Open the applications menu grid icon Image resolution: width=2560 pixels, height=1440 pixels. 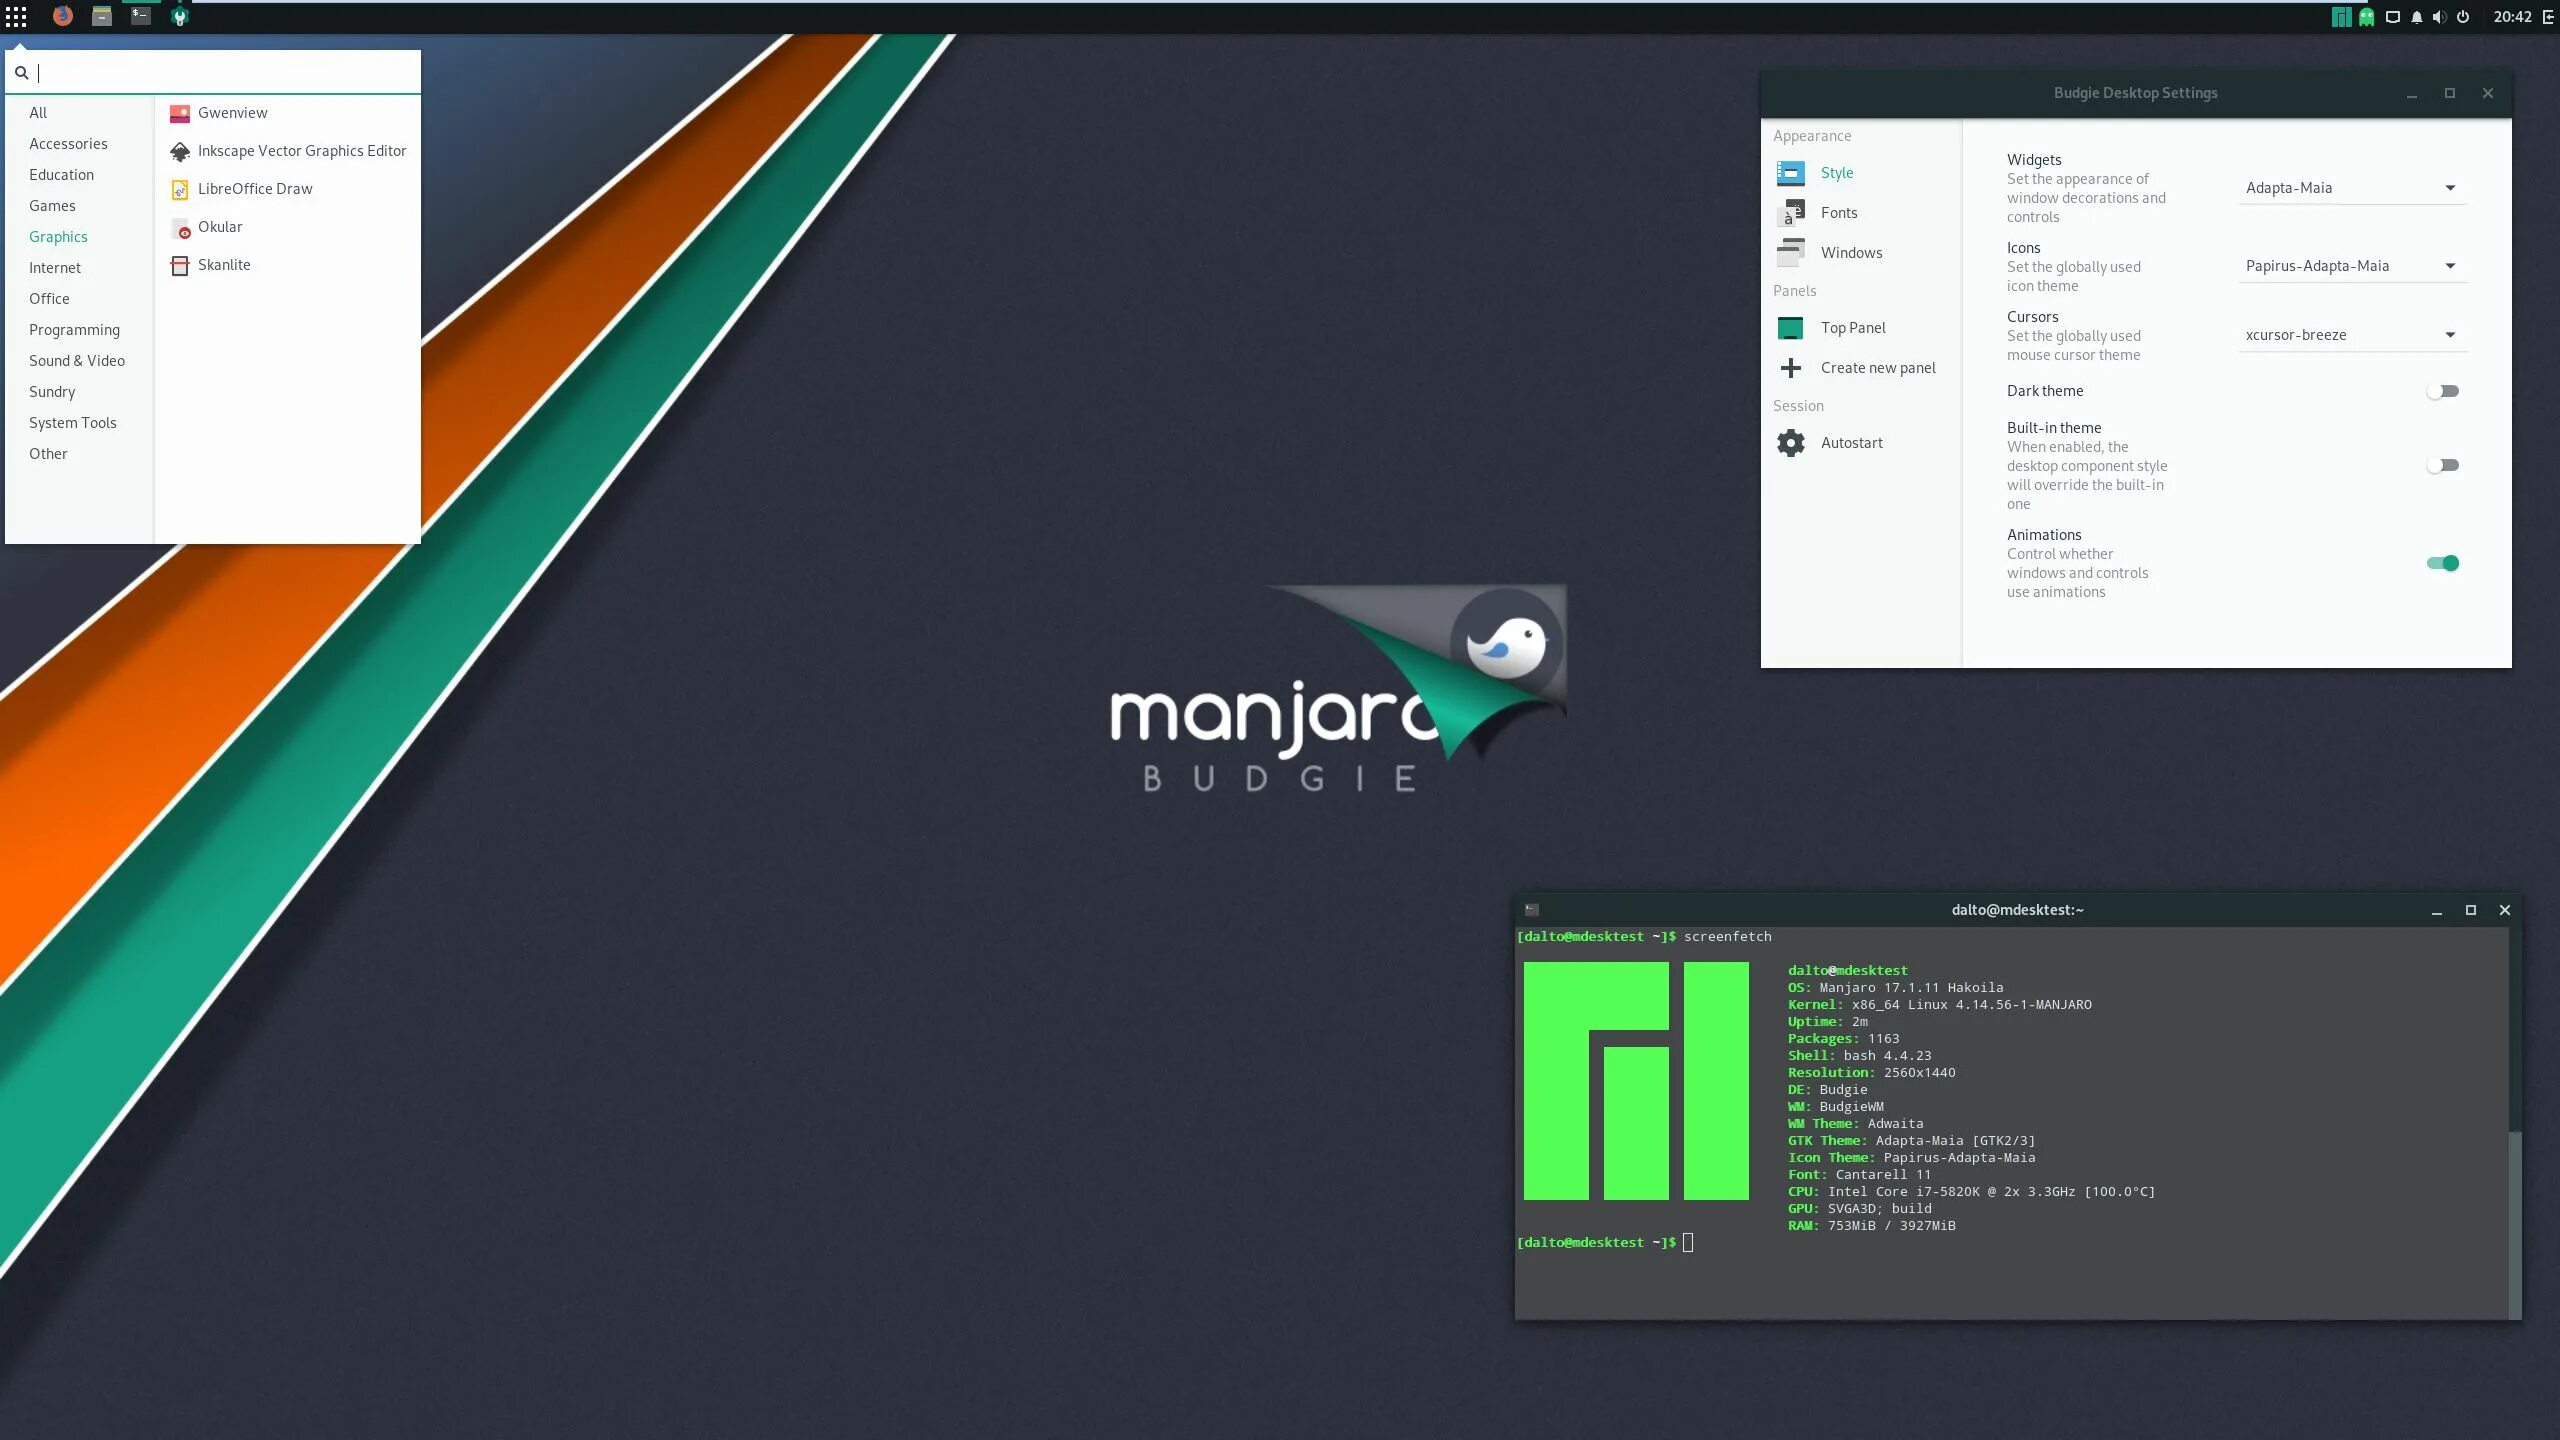click(x=16, y=17)
